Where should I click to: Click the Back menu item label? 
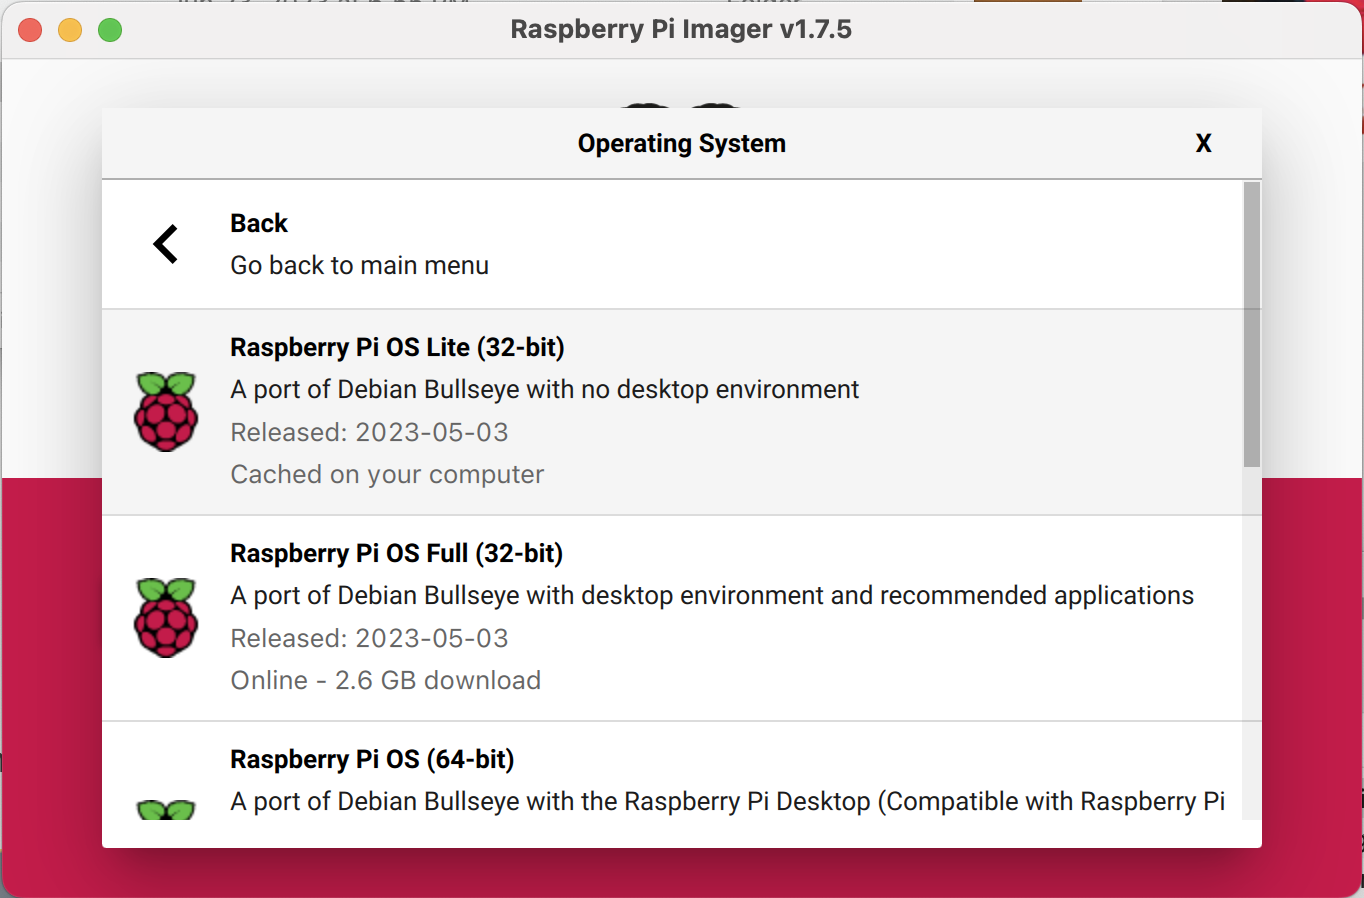click(x=259, y=223)
